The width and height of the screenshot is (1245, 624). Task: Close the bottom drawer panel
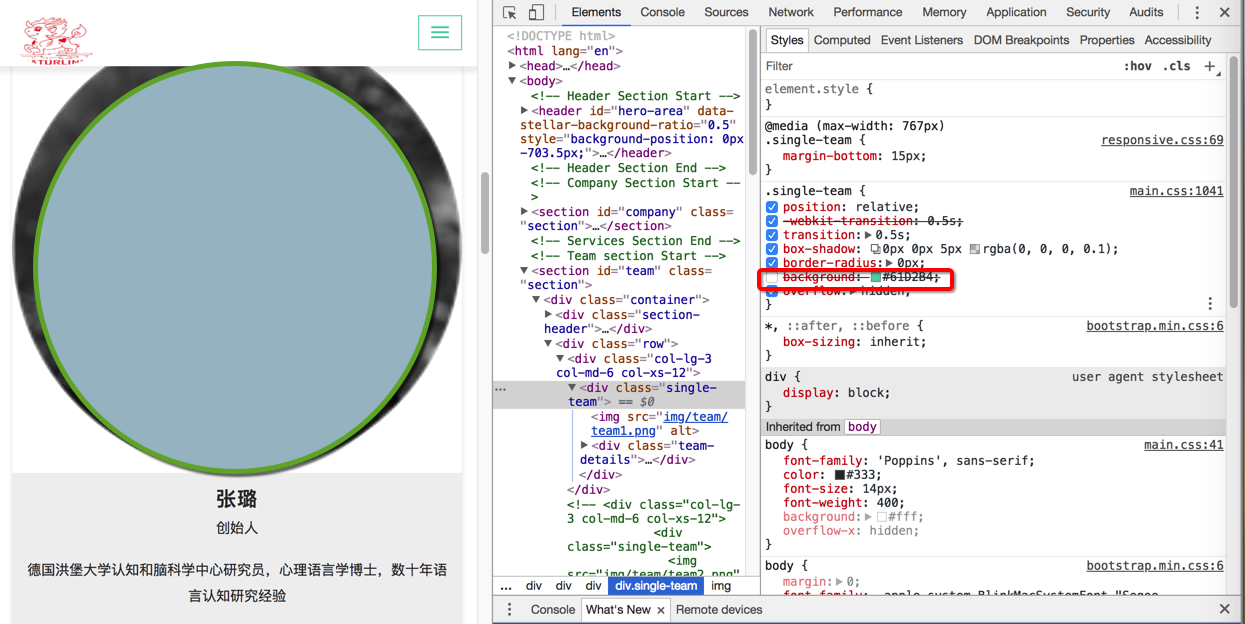(x=1224, y=609)
